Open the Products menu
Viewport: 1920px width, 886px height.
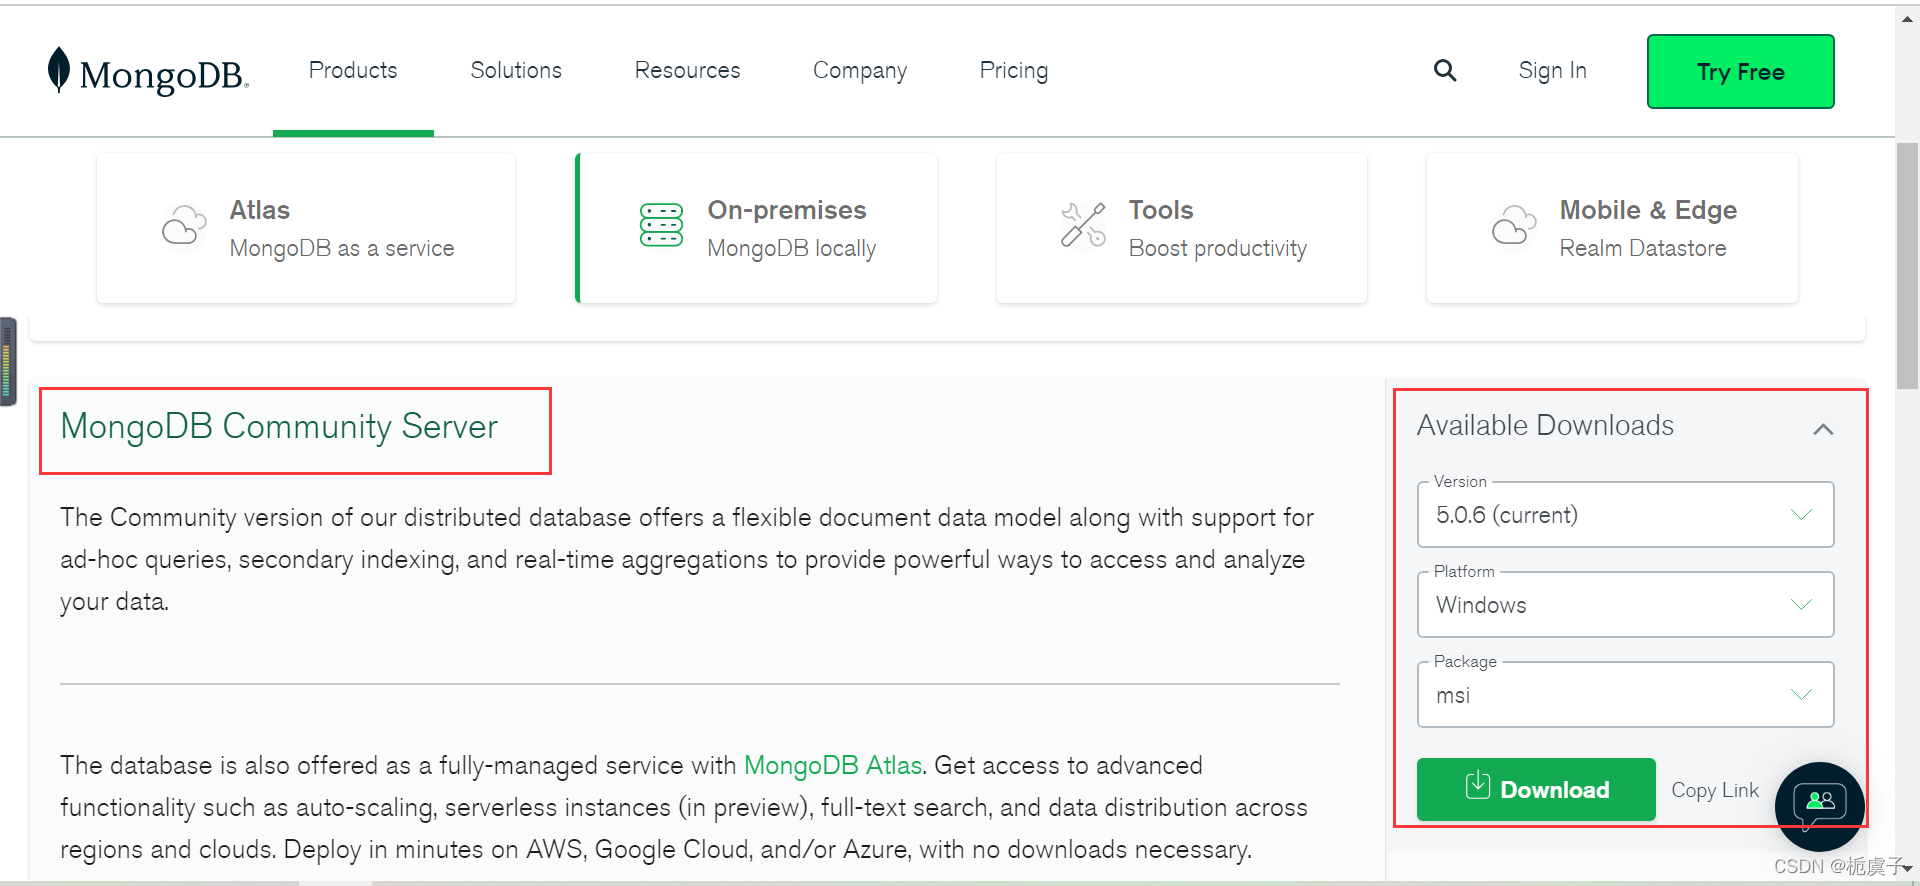(x=353, y=70)
